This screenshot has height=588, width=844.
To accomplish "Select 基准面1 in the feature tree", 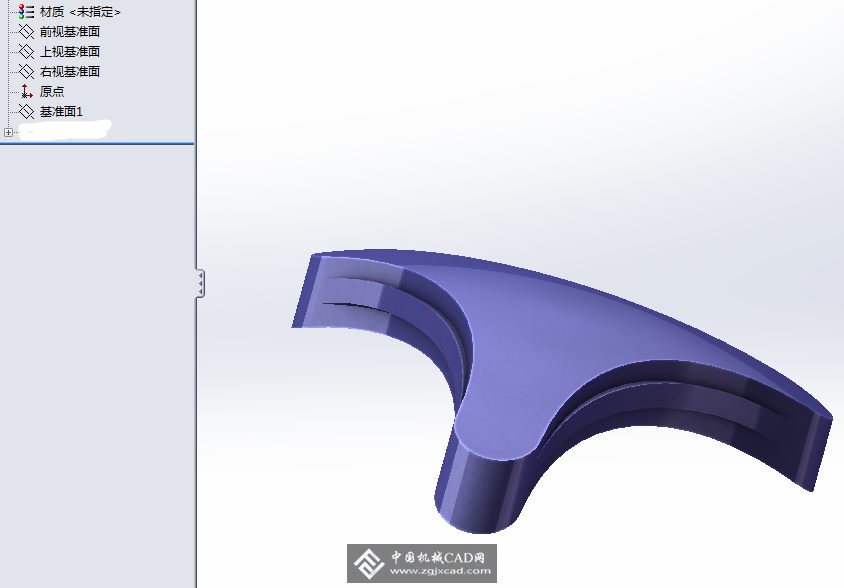I will tap(61, 111).
